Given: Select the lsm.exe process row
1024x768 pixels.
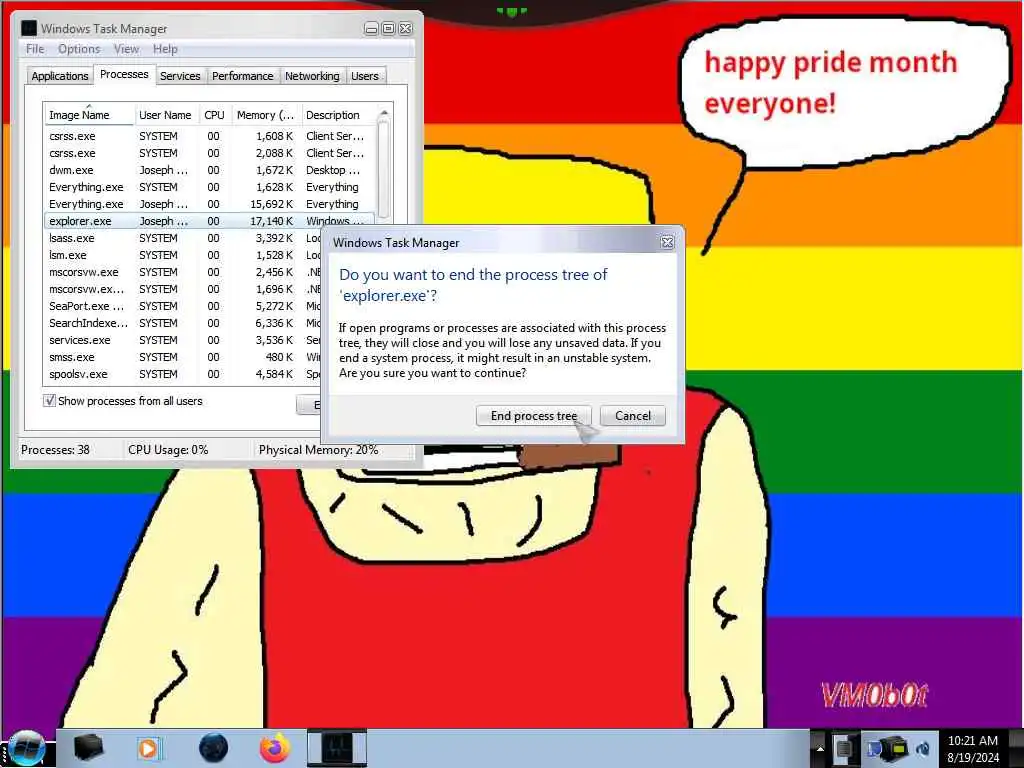Looking at the screenshot, I should (x=182, y=255).
